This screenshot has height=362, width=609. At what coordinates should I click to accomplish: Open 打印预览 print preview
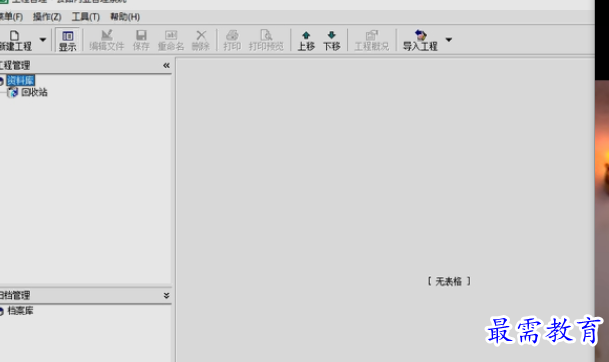pos(266,40)
